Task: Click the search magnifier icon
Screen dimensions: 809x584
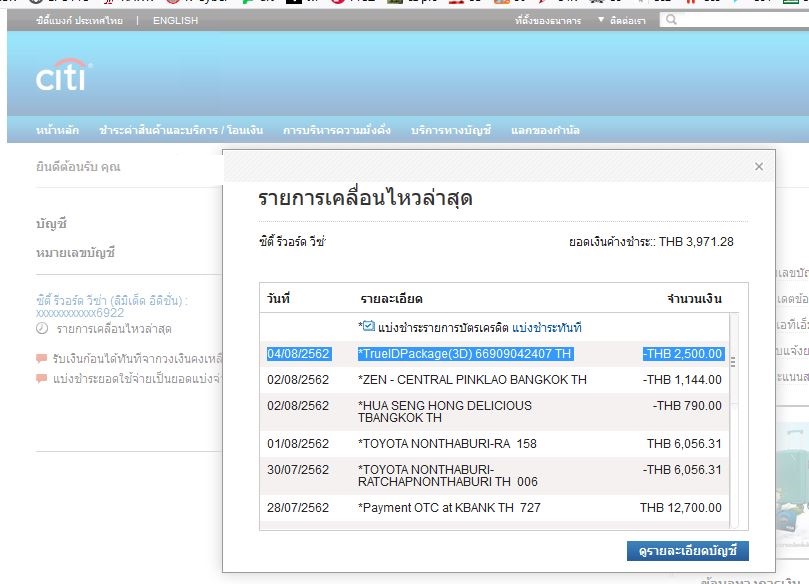Action: pos(671,20)
